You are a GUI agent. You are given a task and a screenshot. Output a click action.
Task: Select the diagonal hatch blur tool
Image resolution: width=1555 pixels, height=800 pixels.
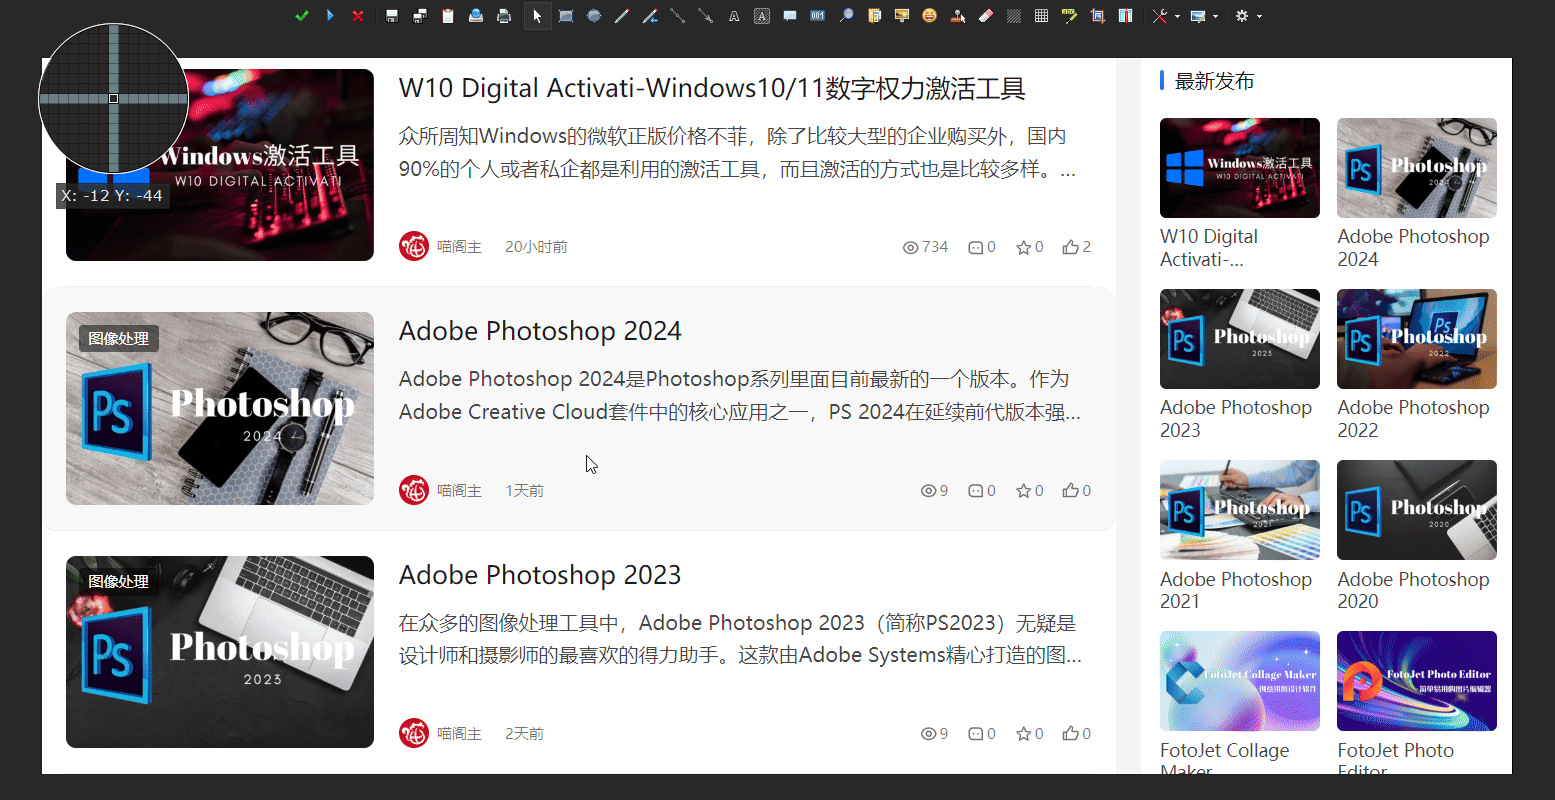click(x=1014, y=16)
